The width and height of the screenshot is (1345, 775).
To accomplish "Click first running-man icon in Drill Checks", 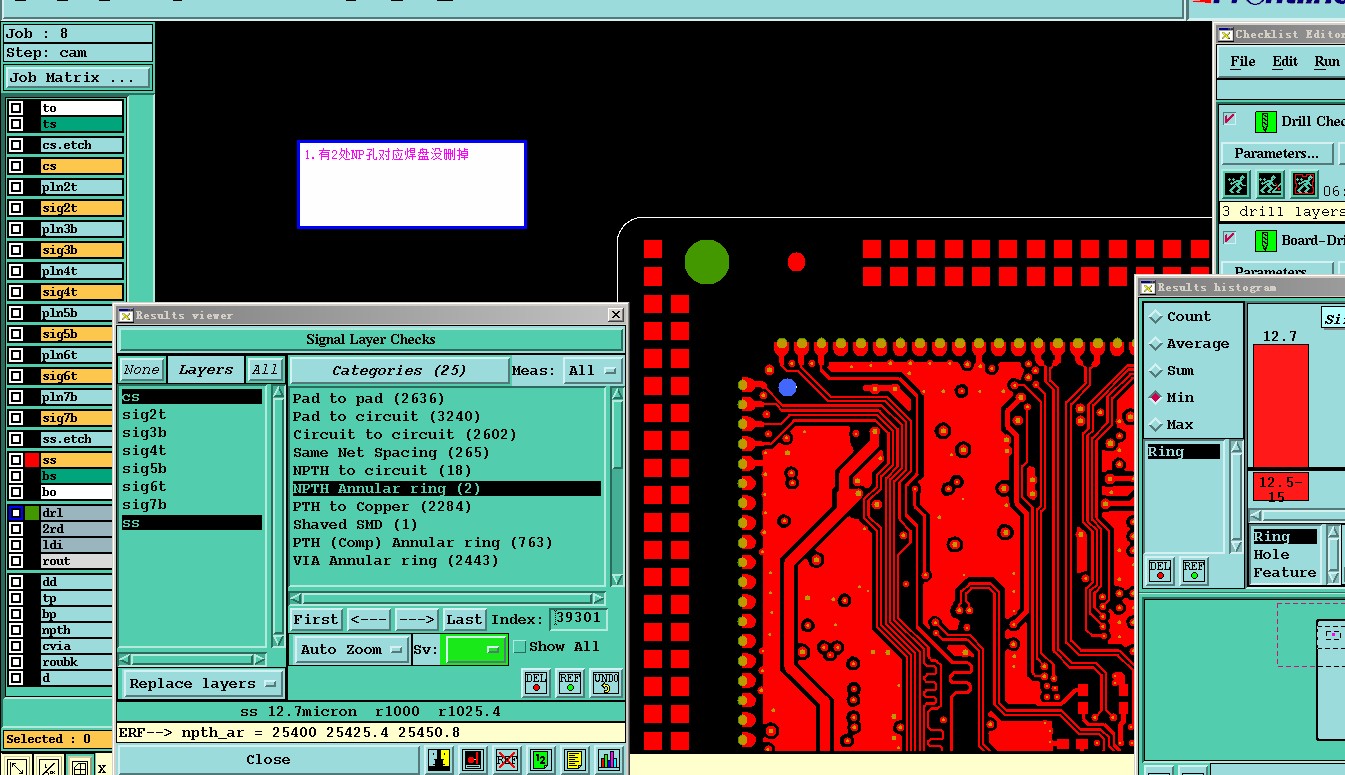I will click(1237, 185).
